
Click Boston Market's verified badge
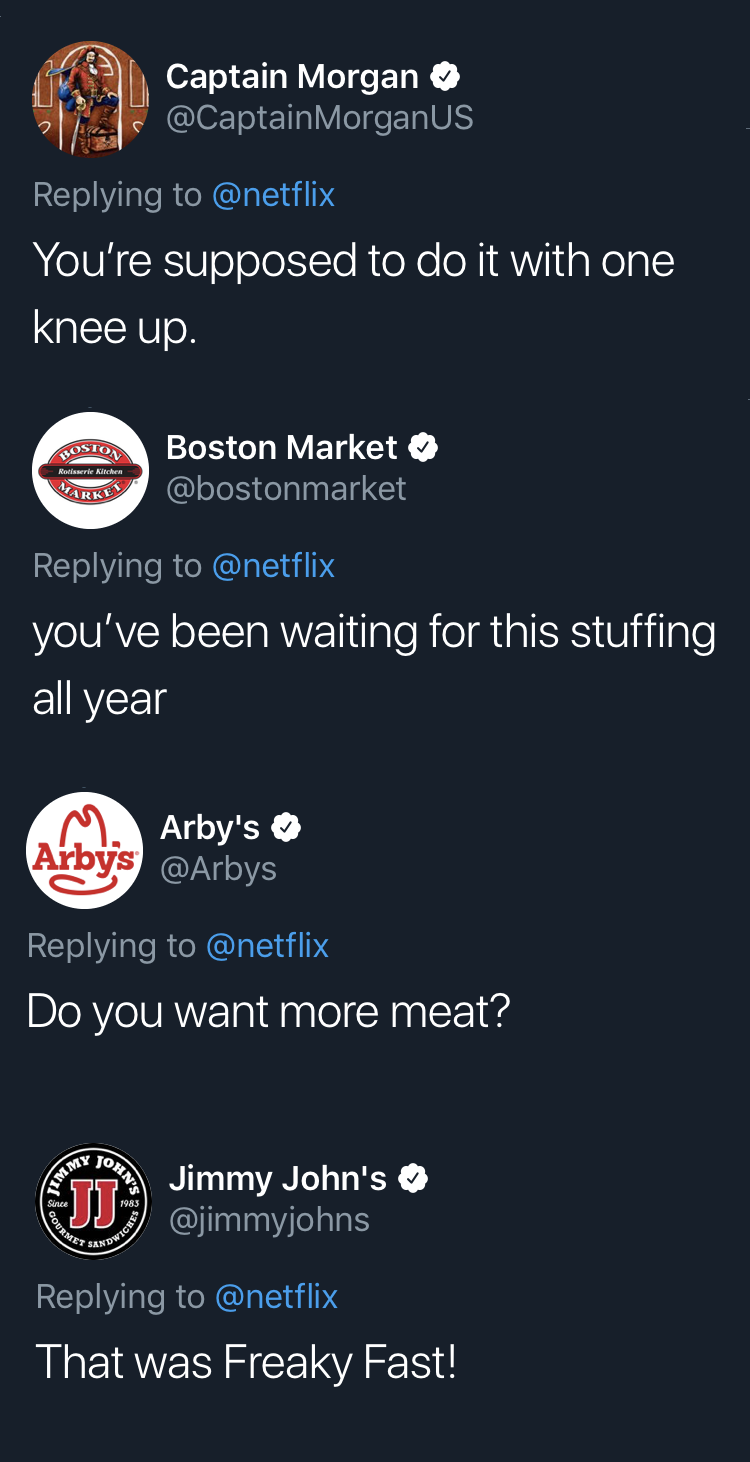tap(424, 447)
